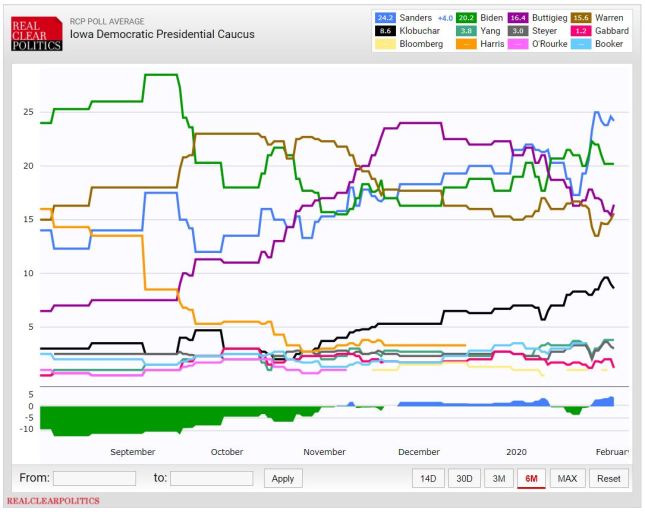
Task: Click the From date input field
Action: pos(94,478)
